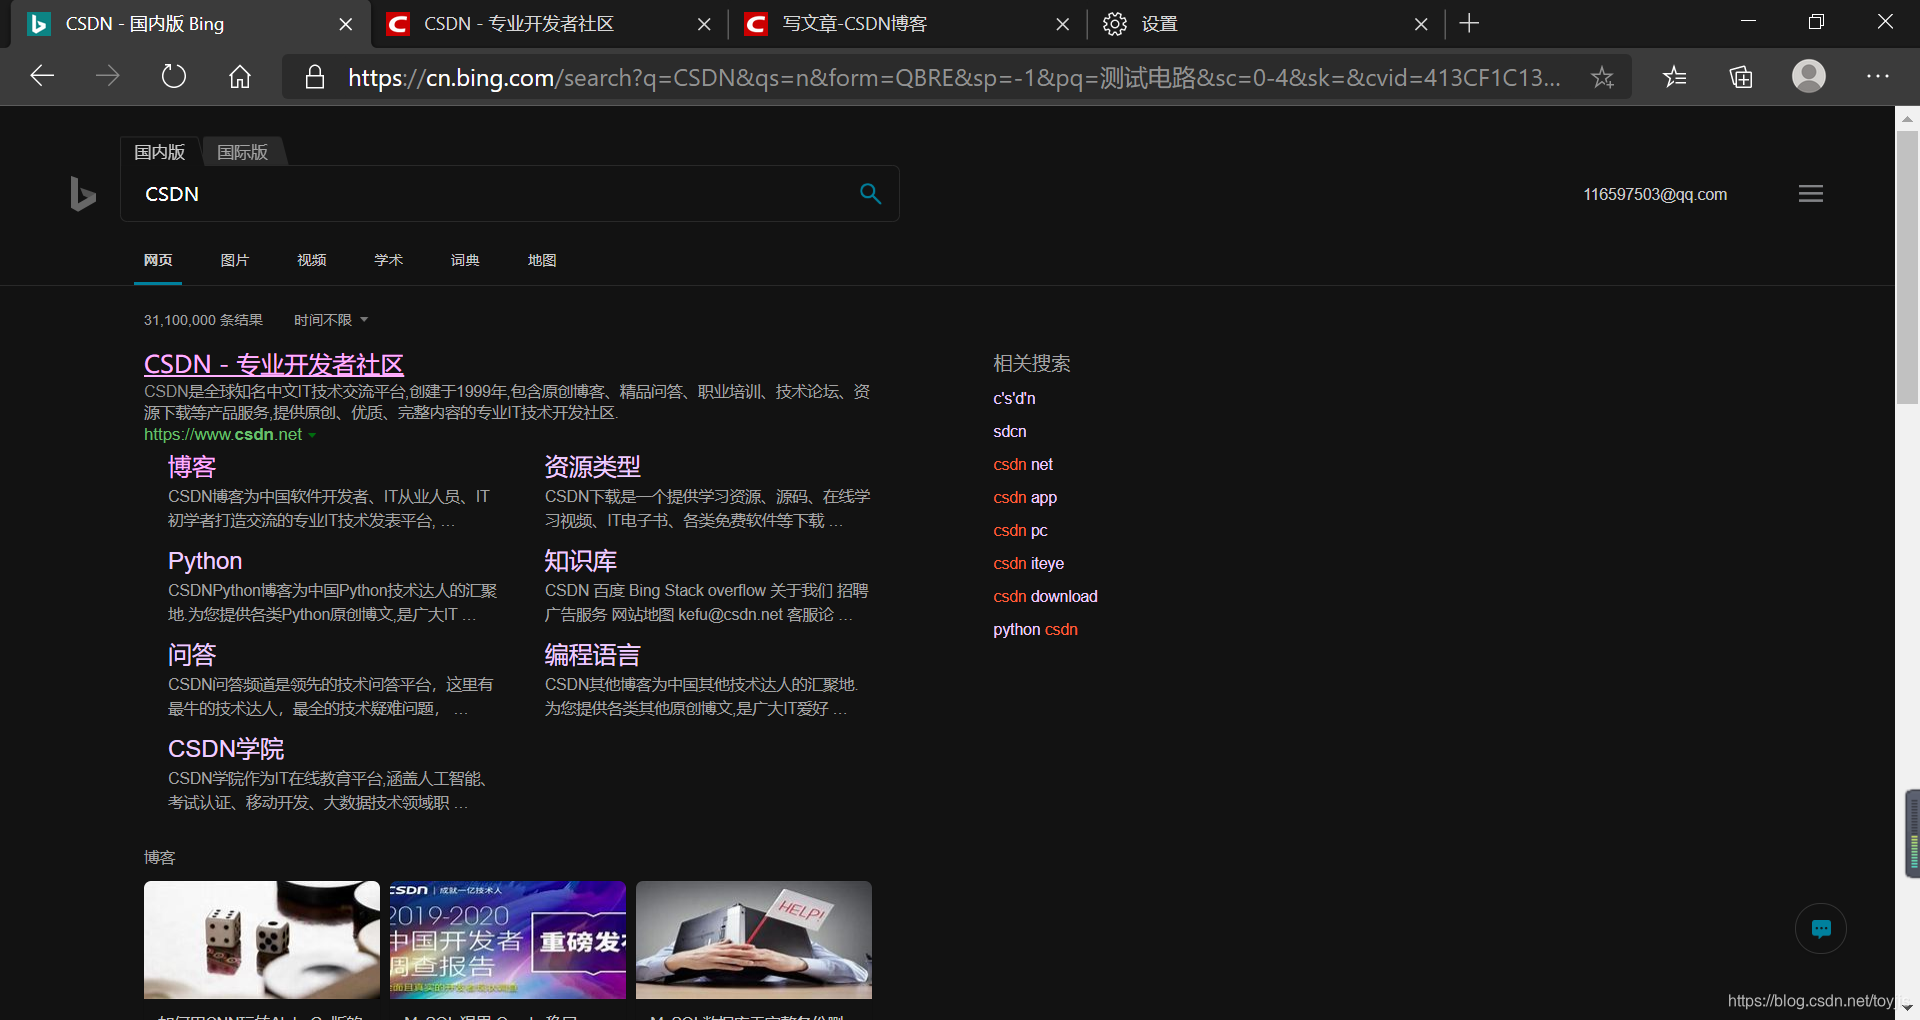Viewport: 1920px width, 1020px height.
Task: Click the page vertical scrollbar thumb
Action: [1907, 267]
